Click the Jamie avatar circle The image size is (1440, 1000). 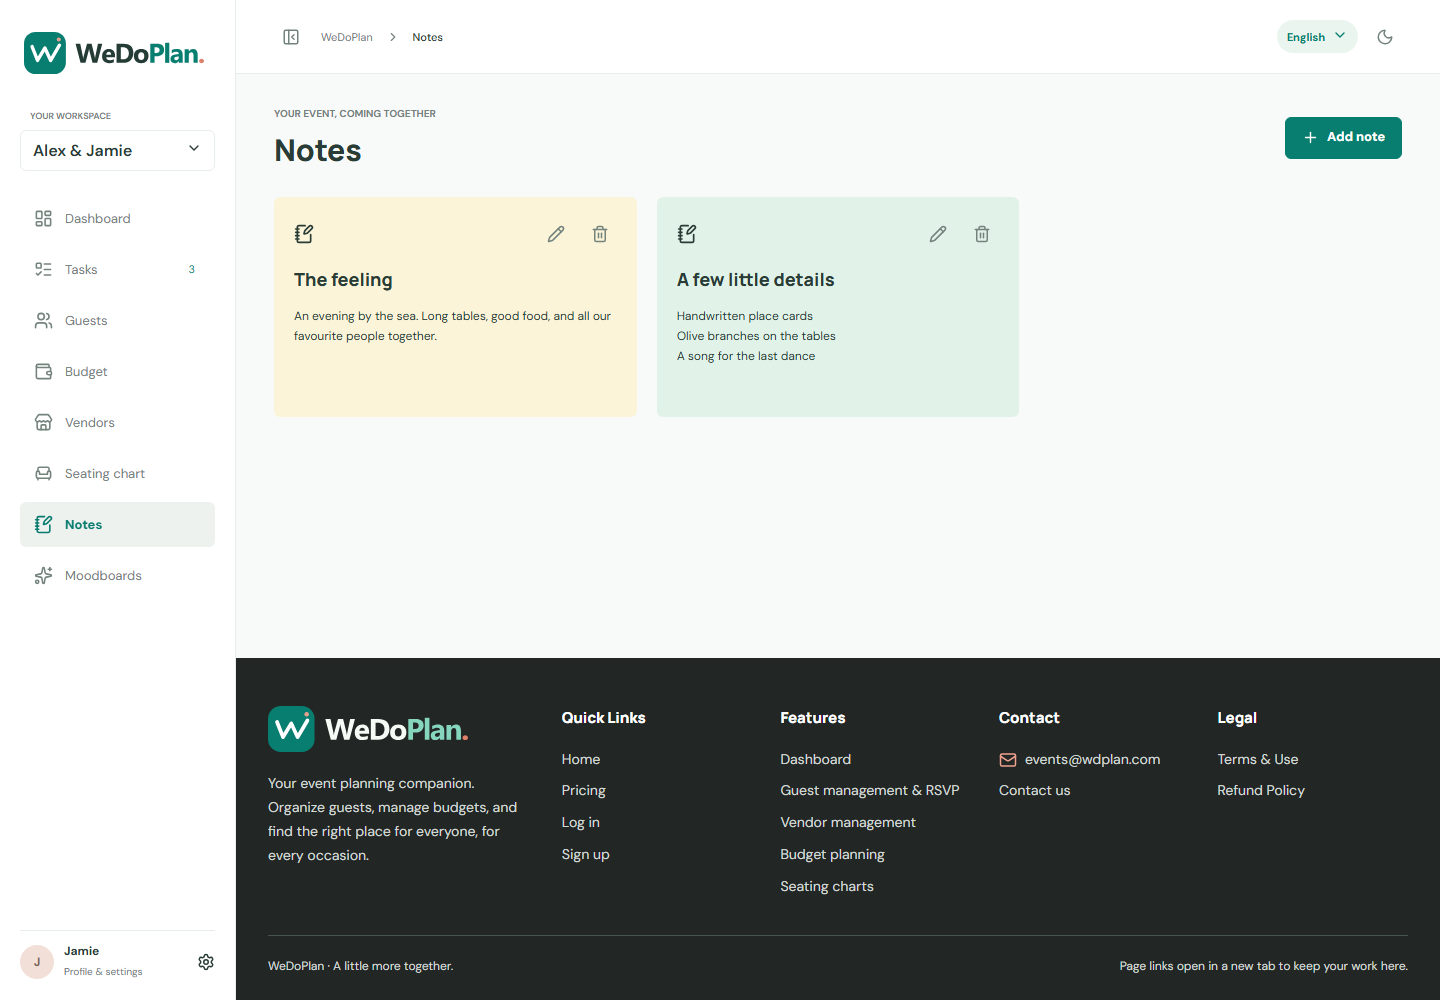coord(37,962)
